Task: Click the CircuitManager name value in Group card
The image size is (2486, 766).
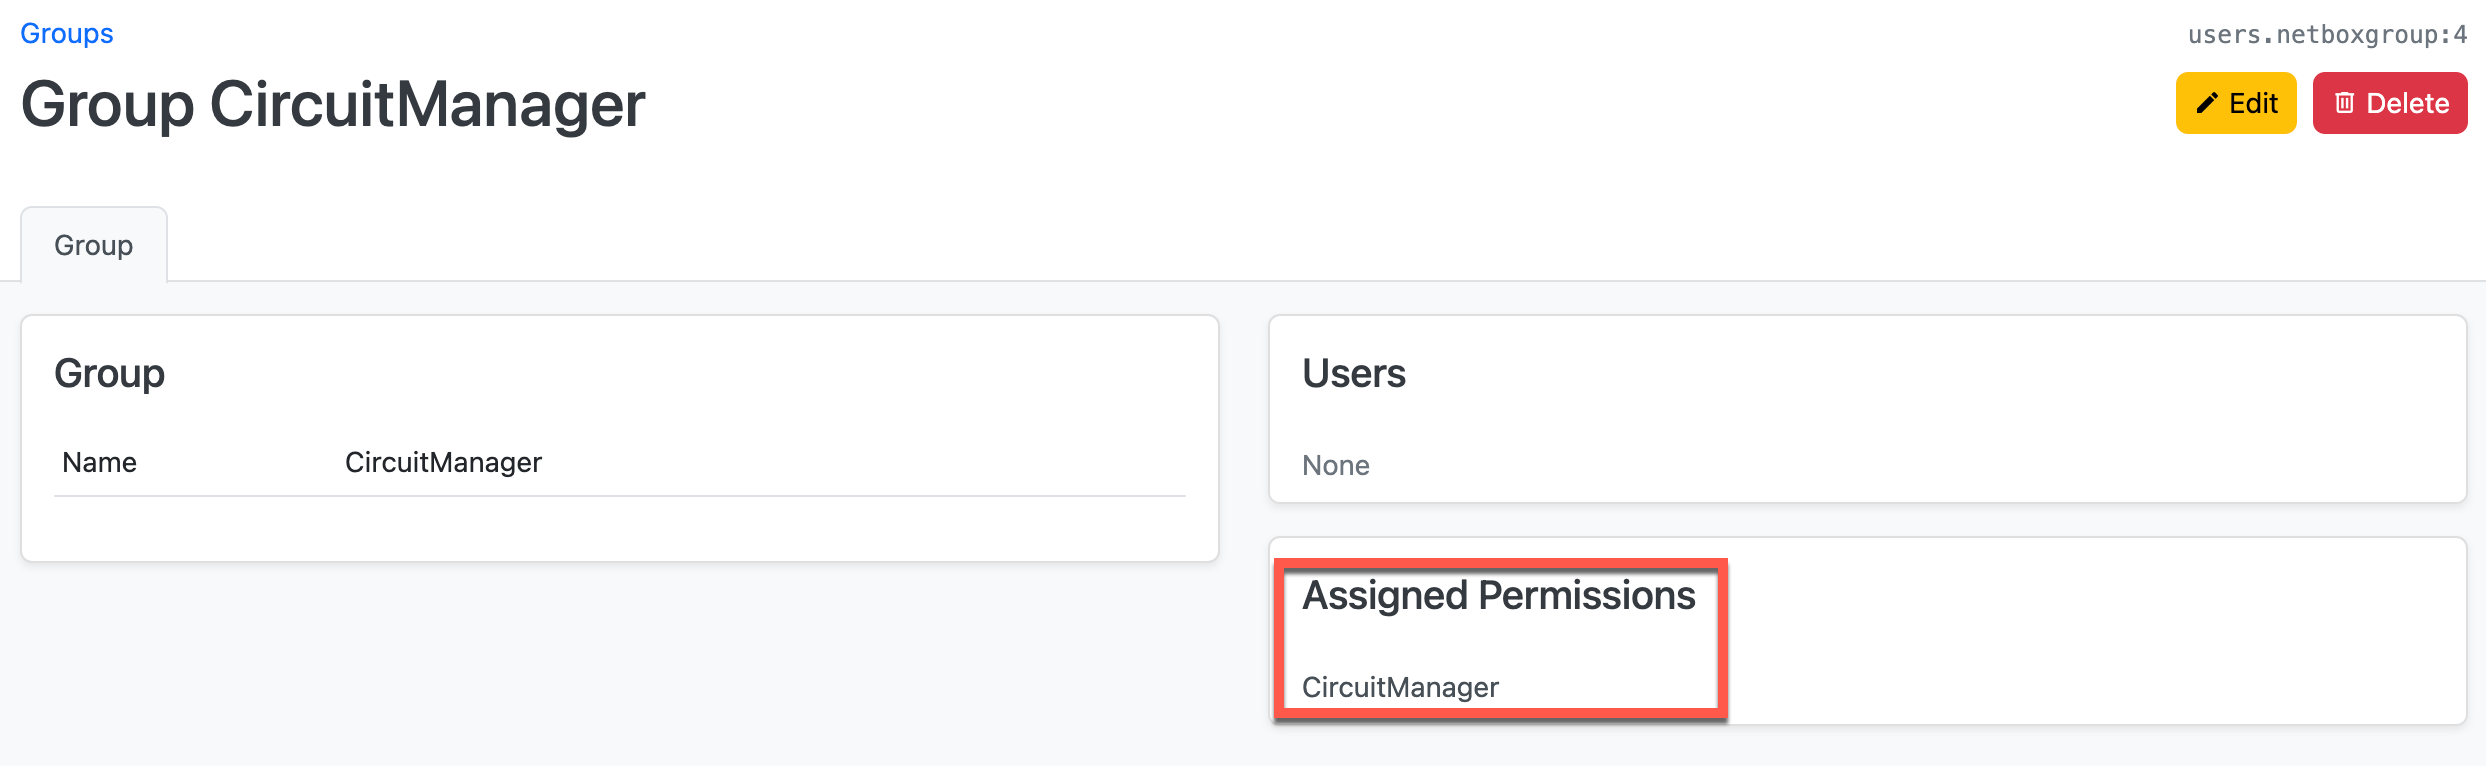Action: 443,462
